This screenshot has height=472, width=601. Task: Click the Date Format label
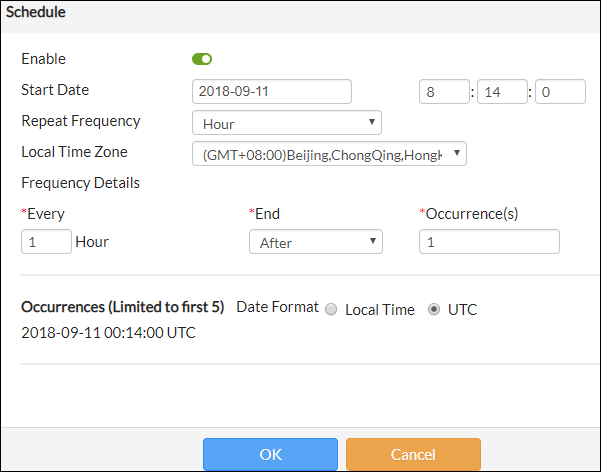(x=277, y=307)
